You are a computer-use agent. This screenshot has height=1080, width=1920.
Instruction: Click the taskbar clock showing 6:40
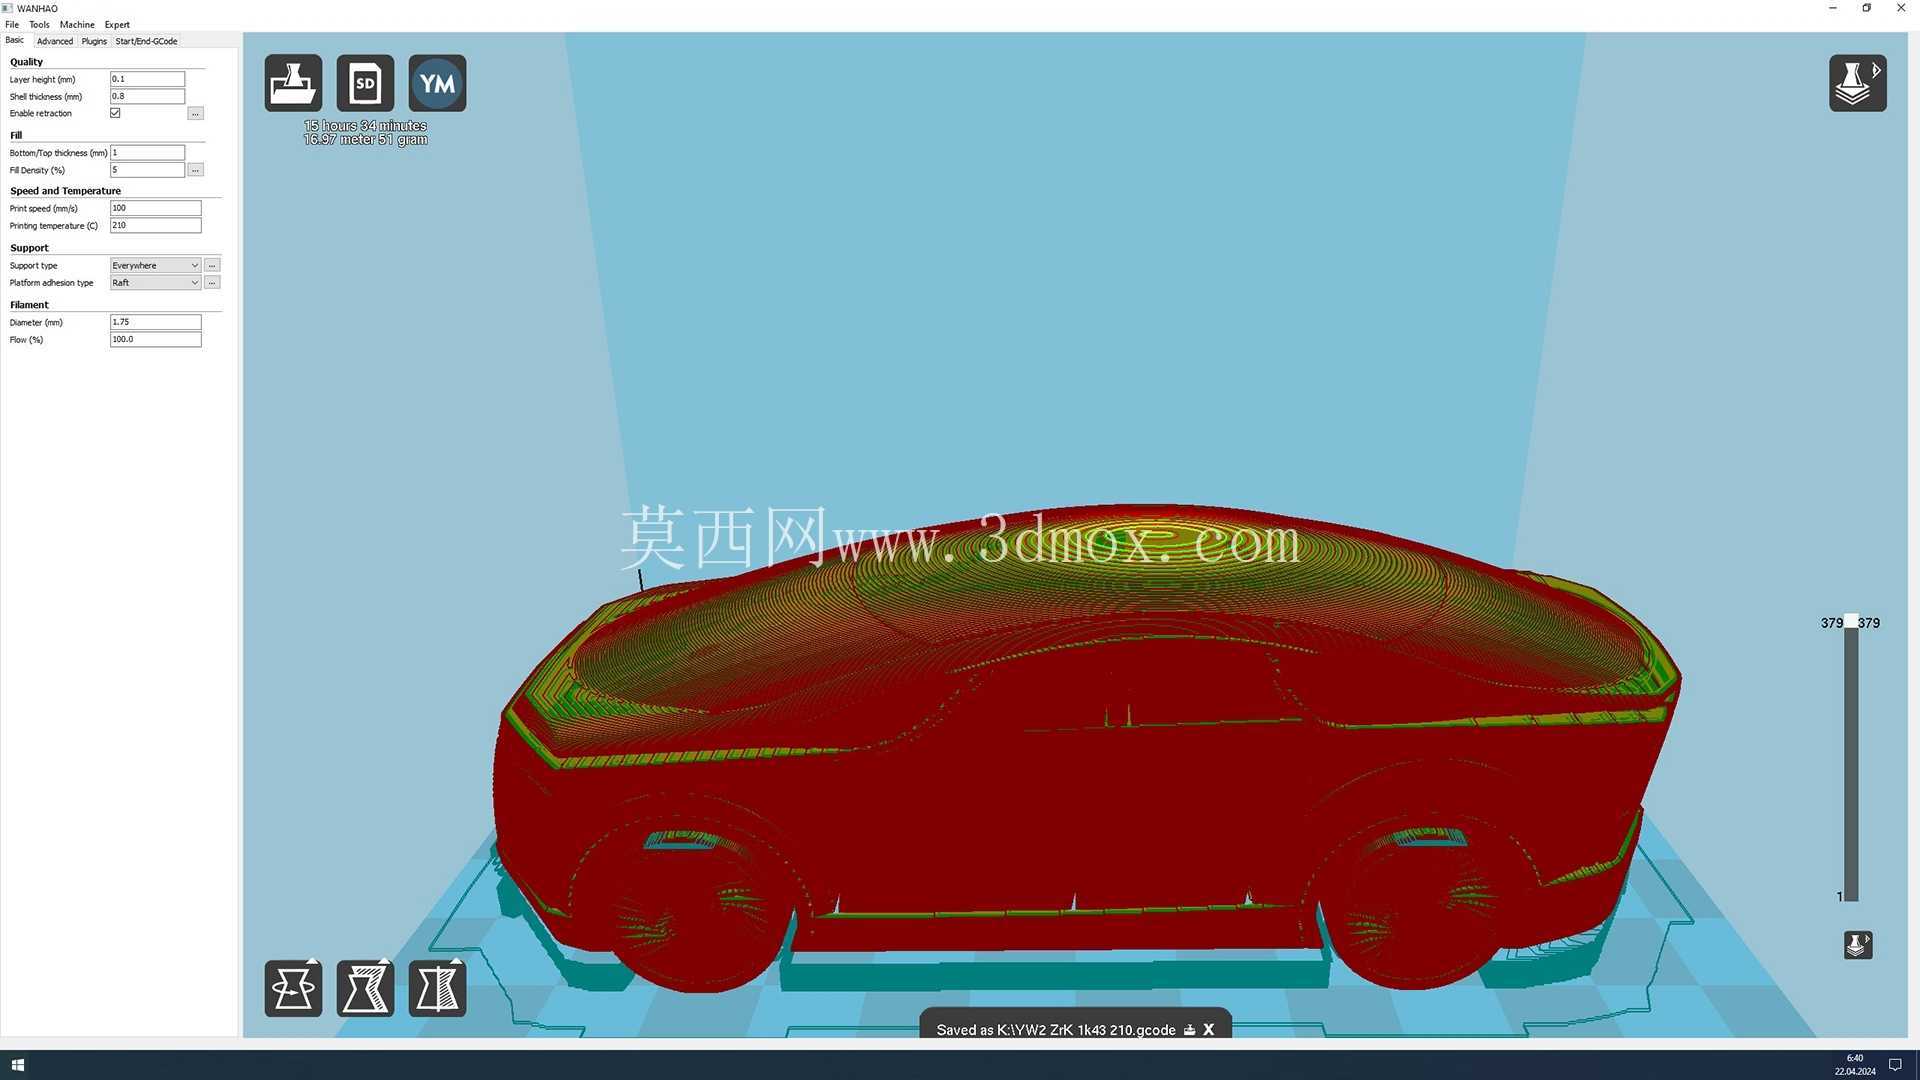point(1855,1058)
